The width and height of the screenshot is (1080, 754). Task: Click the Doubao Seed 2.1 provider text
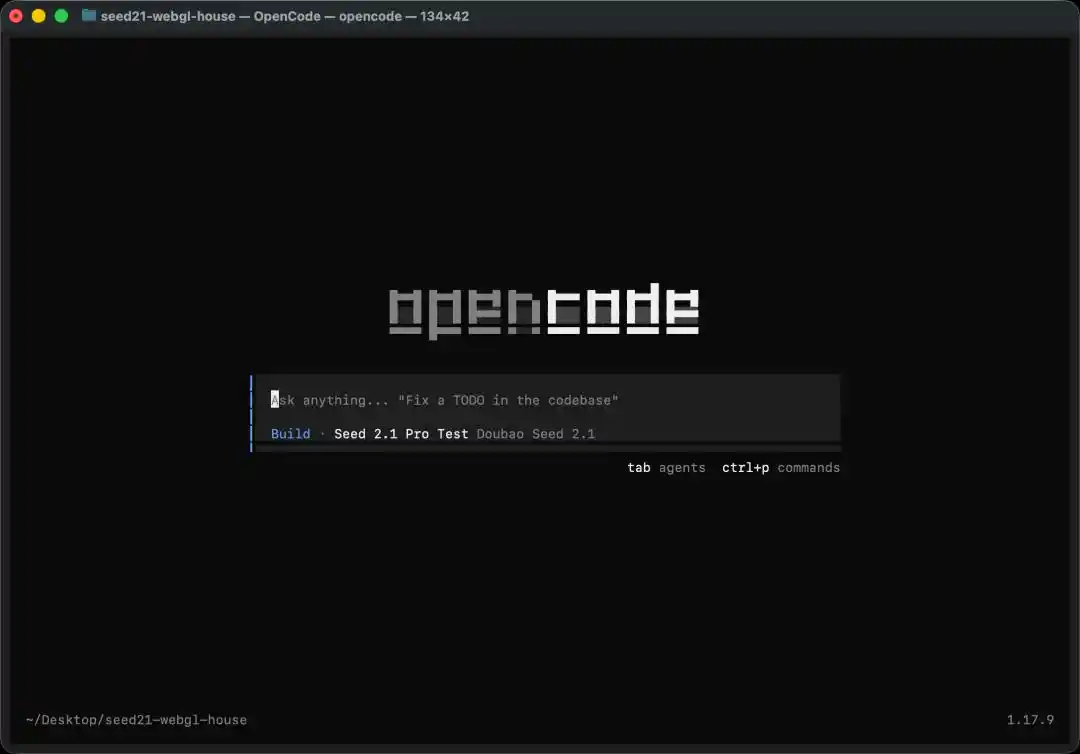(x=535, y=434)
